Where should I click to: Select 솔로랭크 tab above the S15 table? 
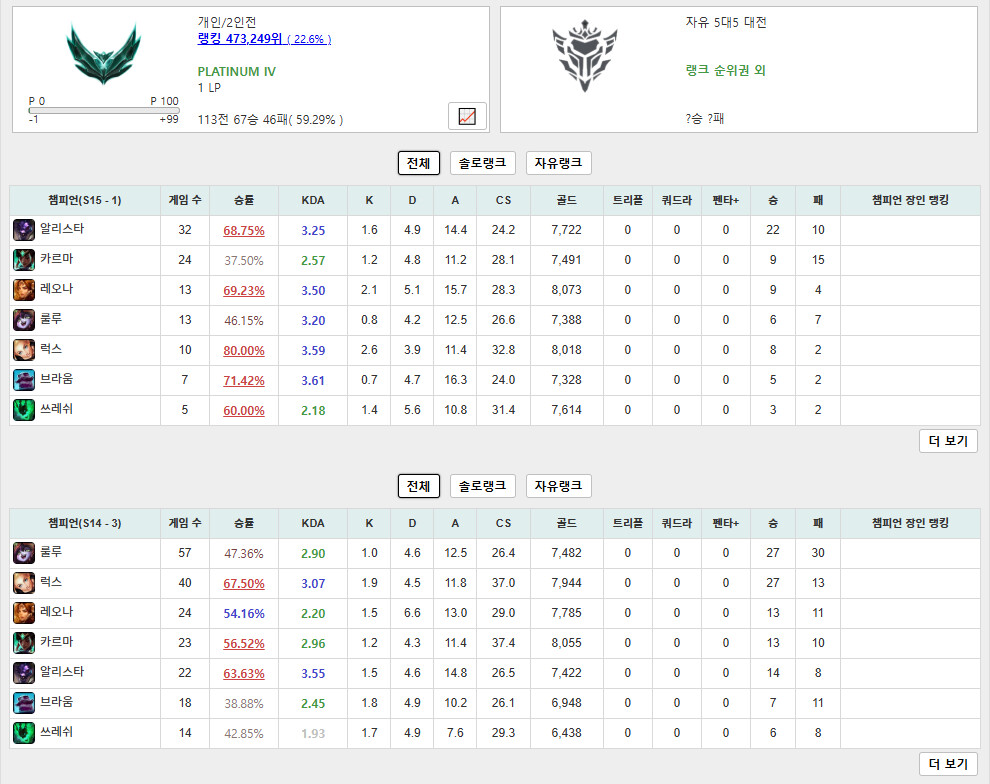click(482, 163)
